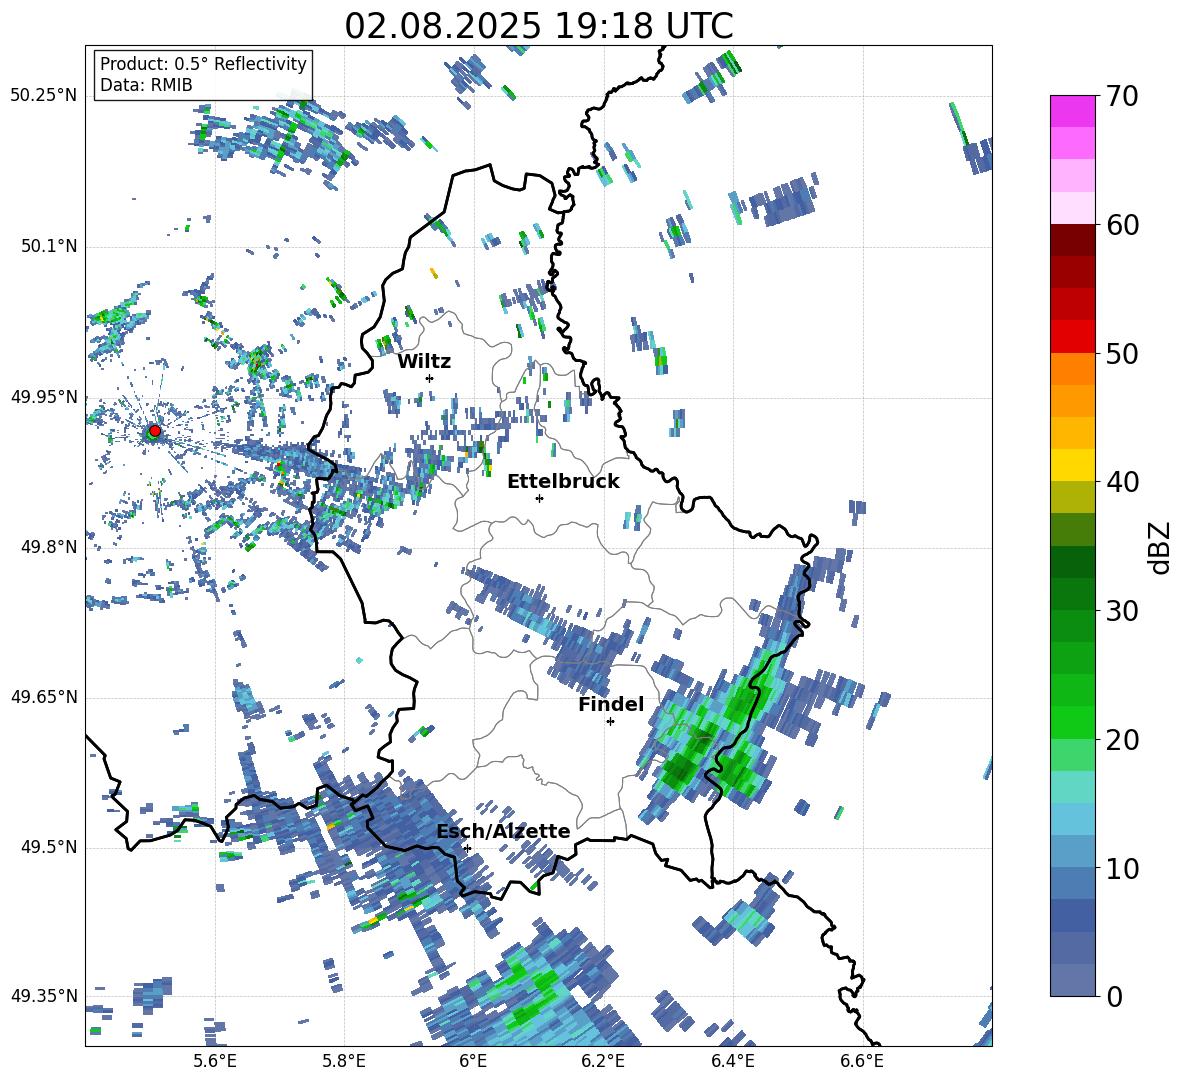Screen dimensions: 1184x1081
Task: Click the Findel station cross marker
Action: point(610,722)
